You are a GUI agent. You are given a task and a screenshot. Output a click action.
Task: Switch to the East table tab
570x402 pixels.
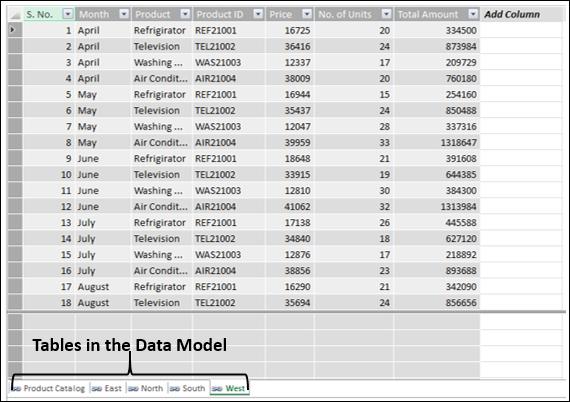(107, 388)
